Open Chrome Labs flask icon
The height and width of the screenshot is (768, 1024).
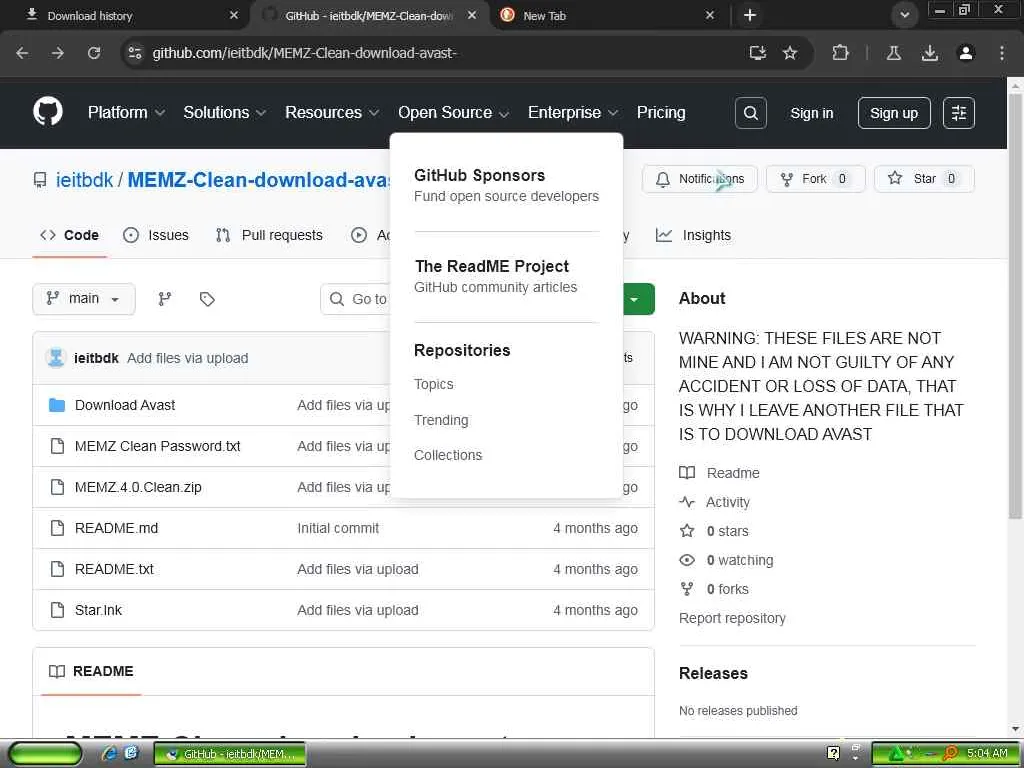point(893,53)
